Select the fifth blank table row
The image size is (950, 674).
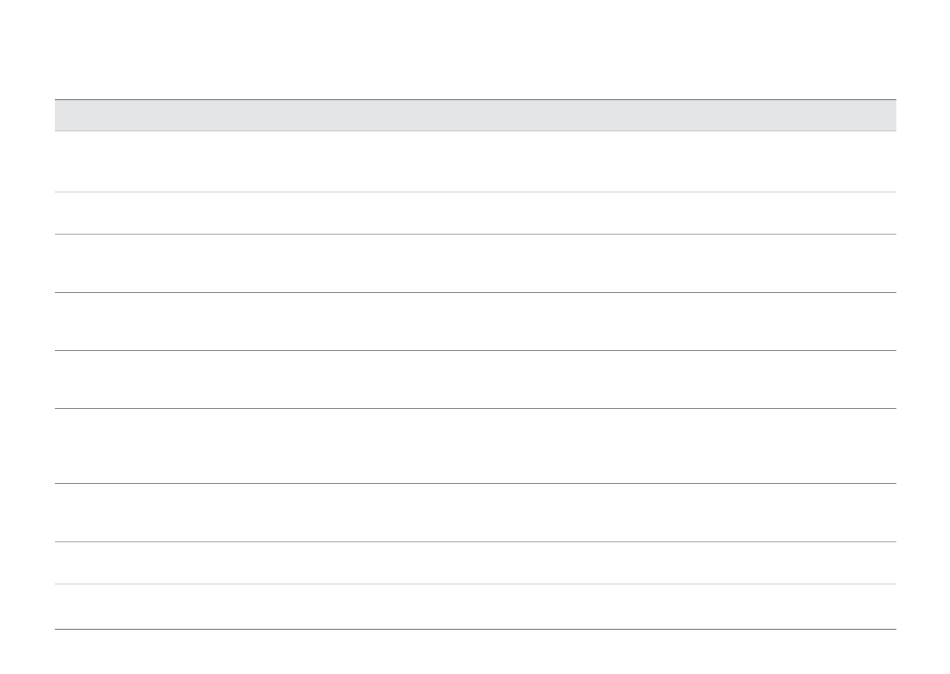(x=475, y=380)
